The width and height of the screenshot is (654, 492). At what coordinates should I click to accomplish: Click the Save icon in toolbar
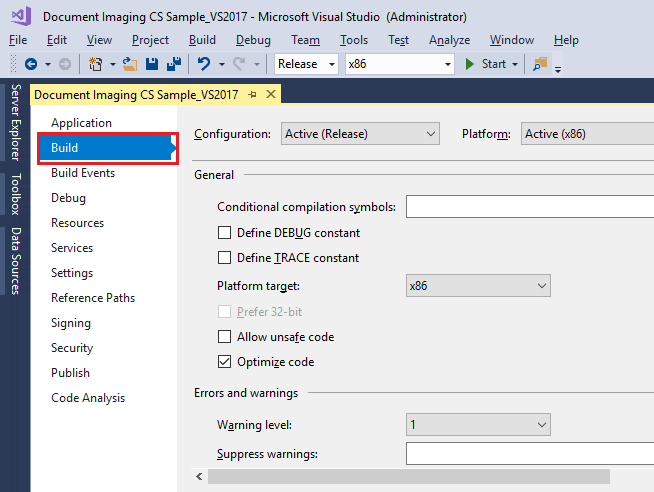[152, 64]
